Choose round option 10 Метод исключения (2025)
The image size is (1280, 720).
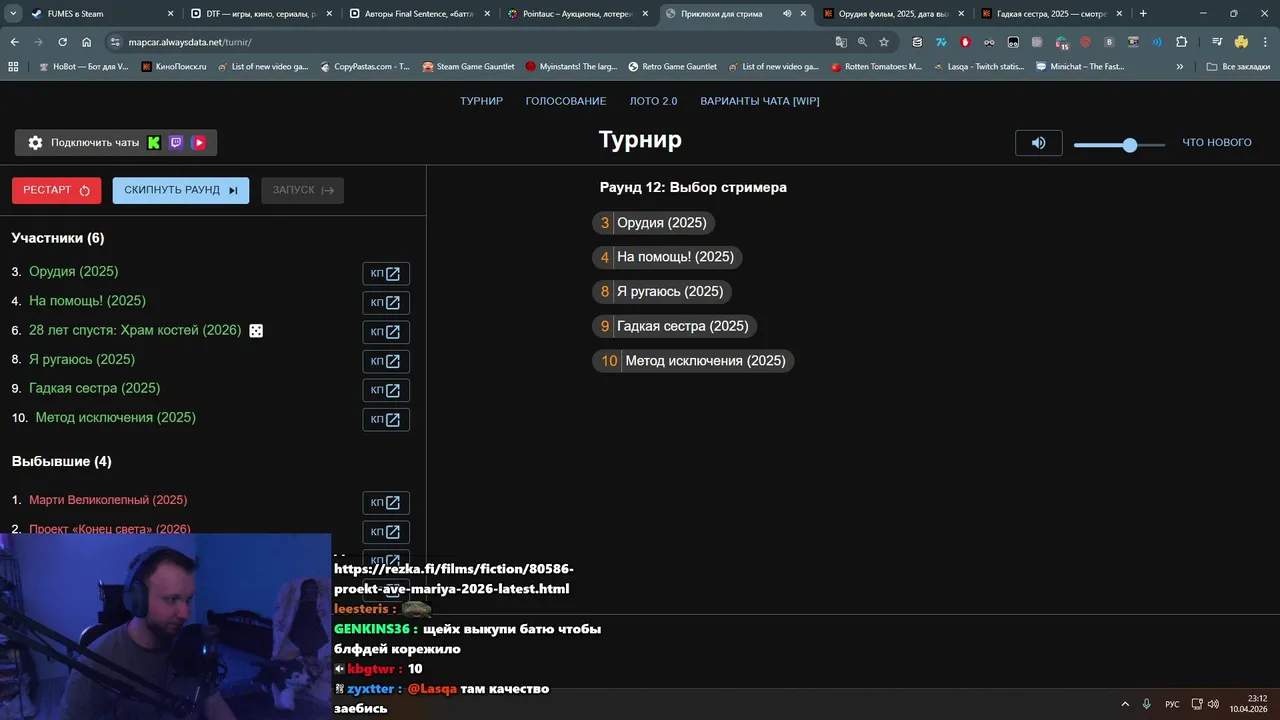click(693, 361)
